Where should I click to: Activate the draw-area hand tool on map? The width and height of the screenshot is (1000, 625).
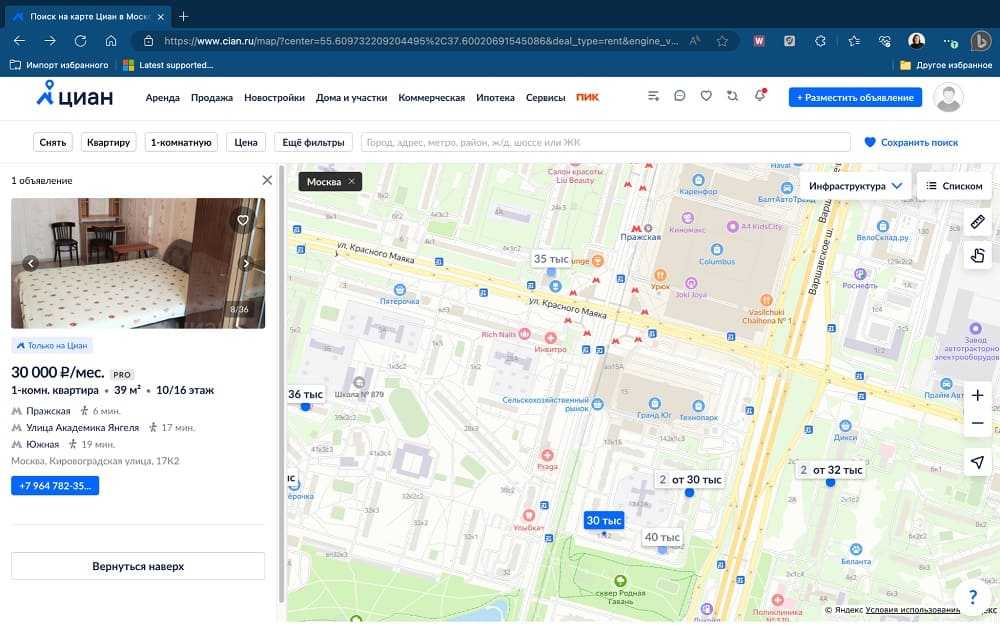click(978, 256)
